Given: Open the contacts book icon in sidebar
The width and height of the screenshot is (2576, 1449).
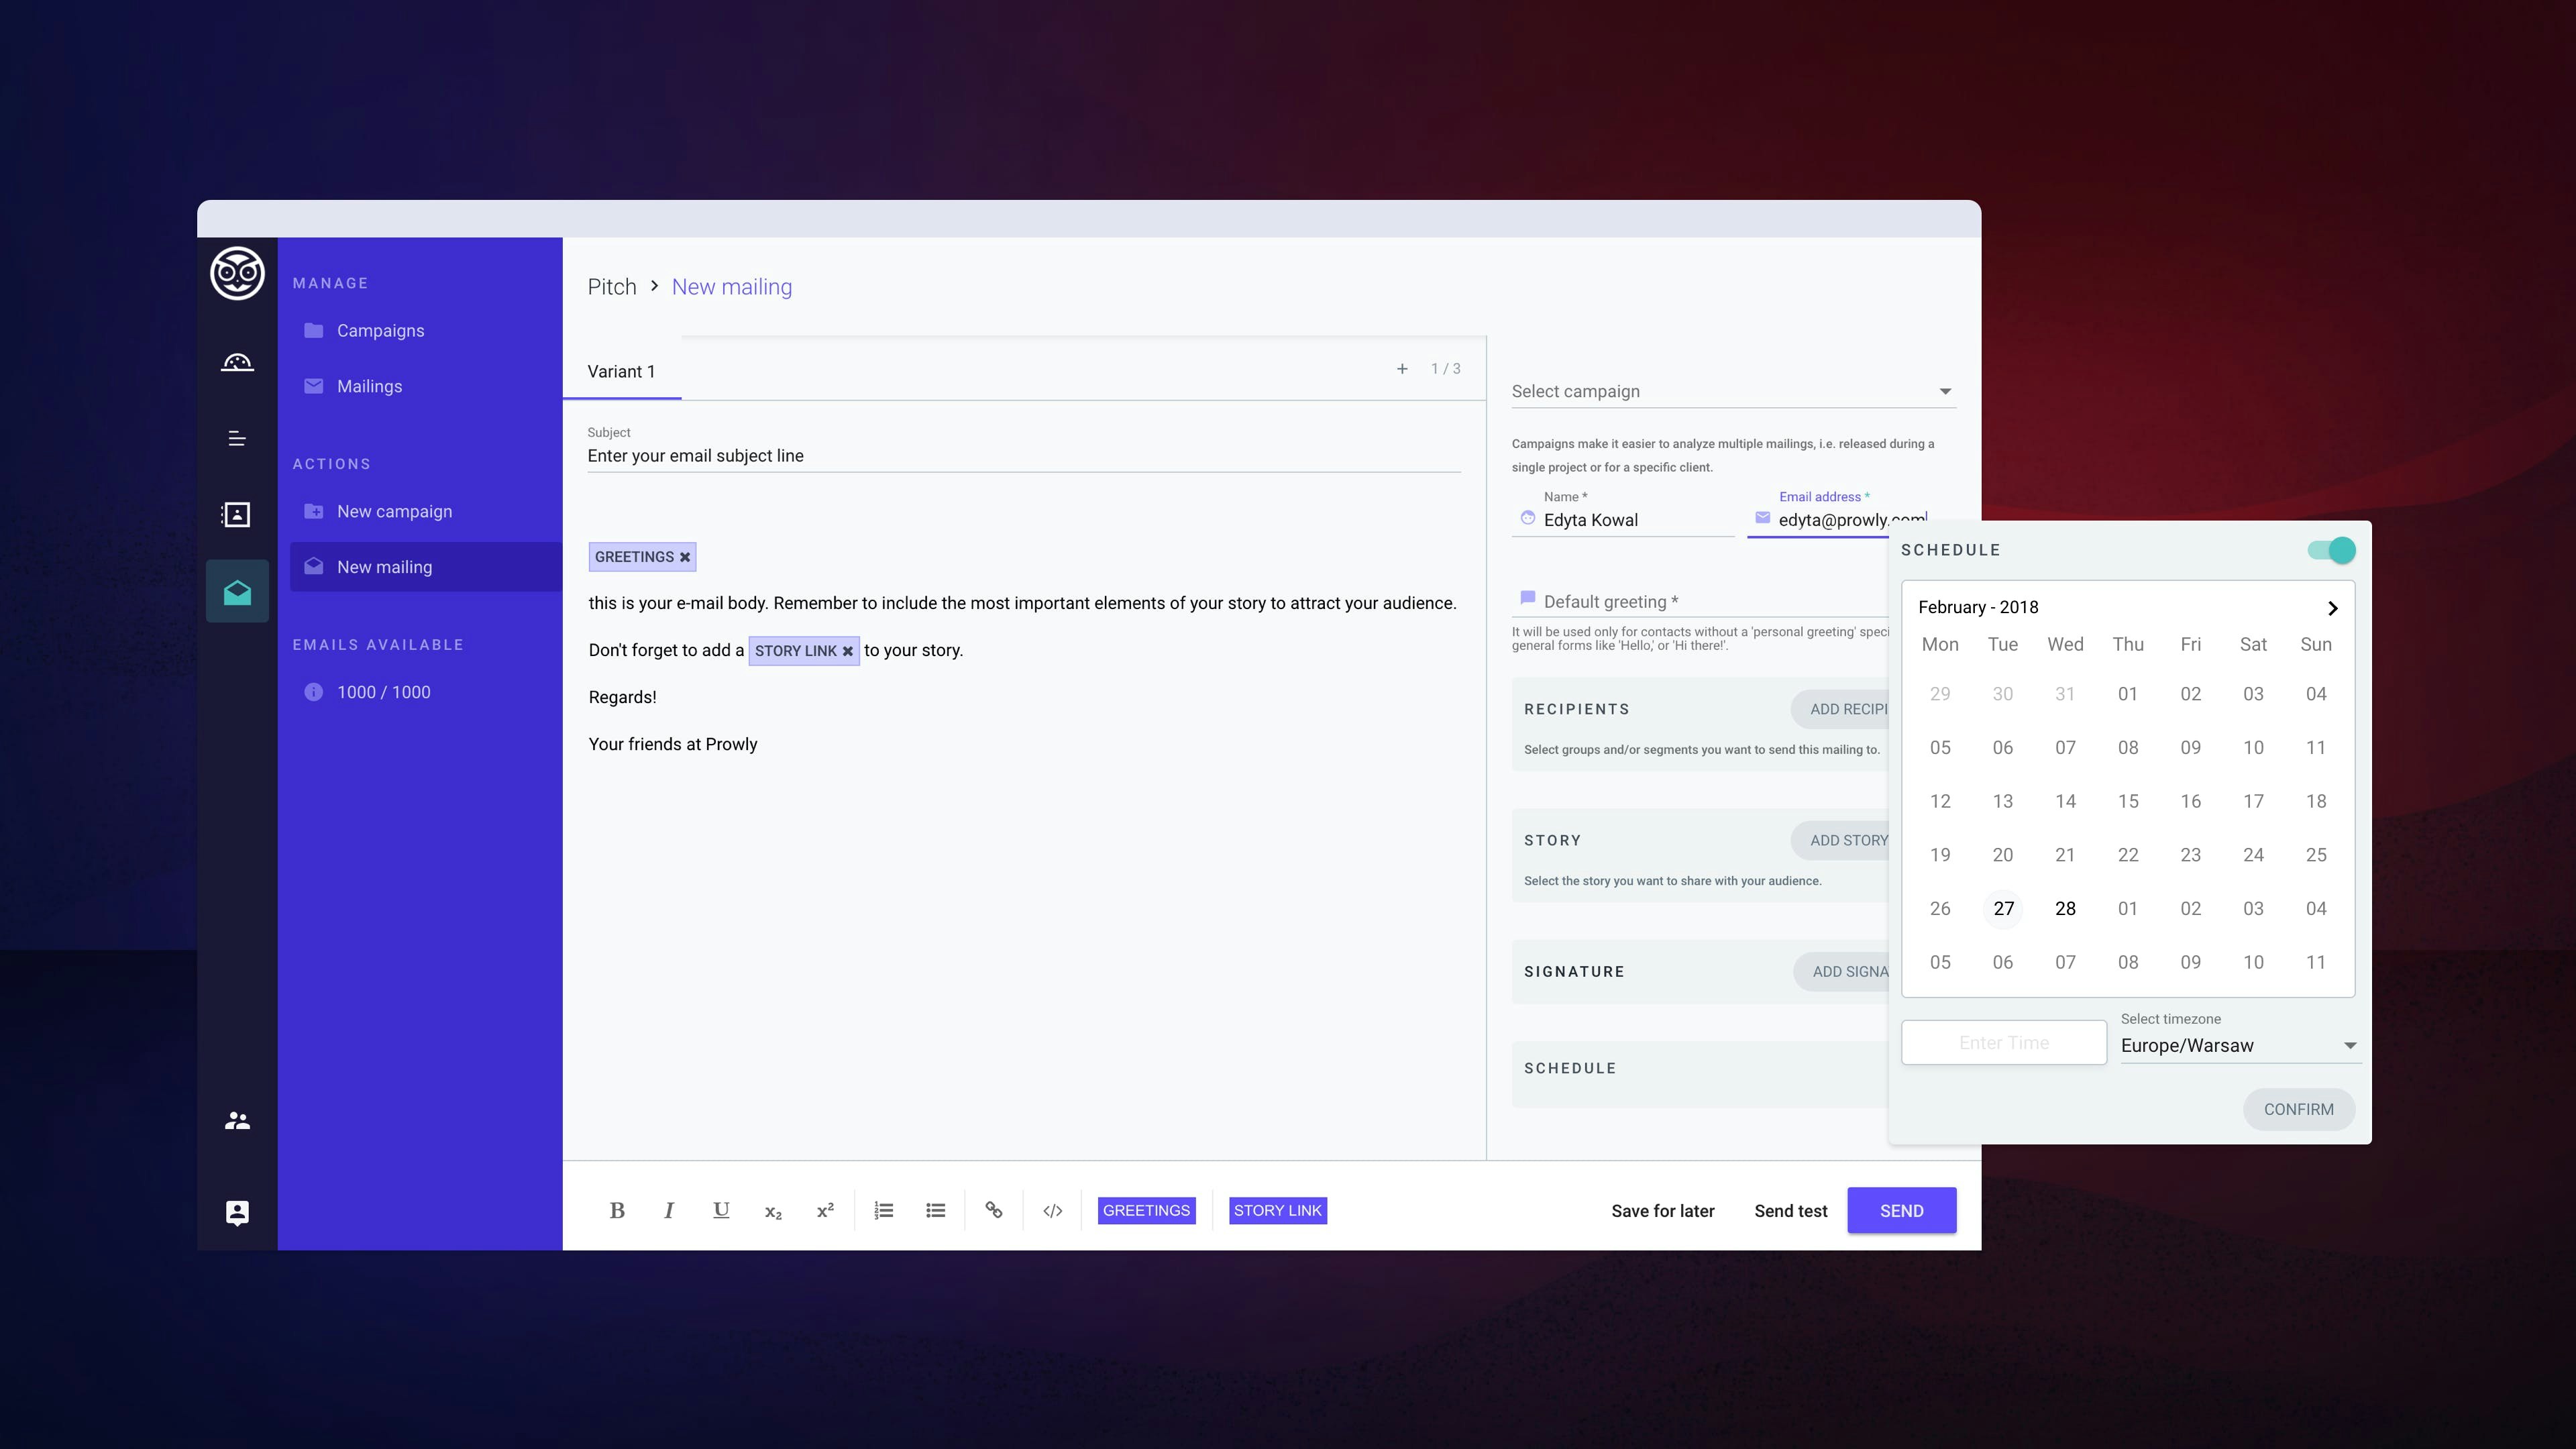Looking at the screenshot, I should tap(237, 515).
